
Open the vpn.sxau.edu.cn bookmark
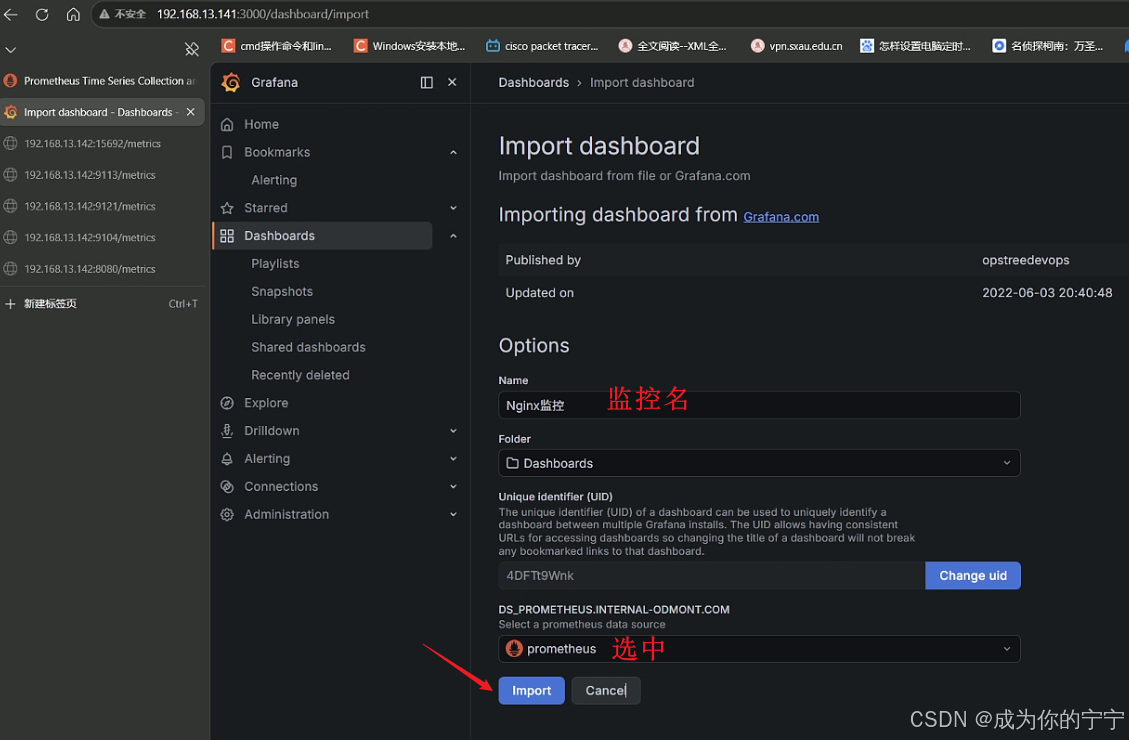click(x=796, y=46)
